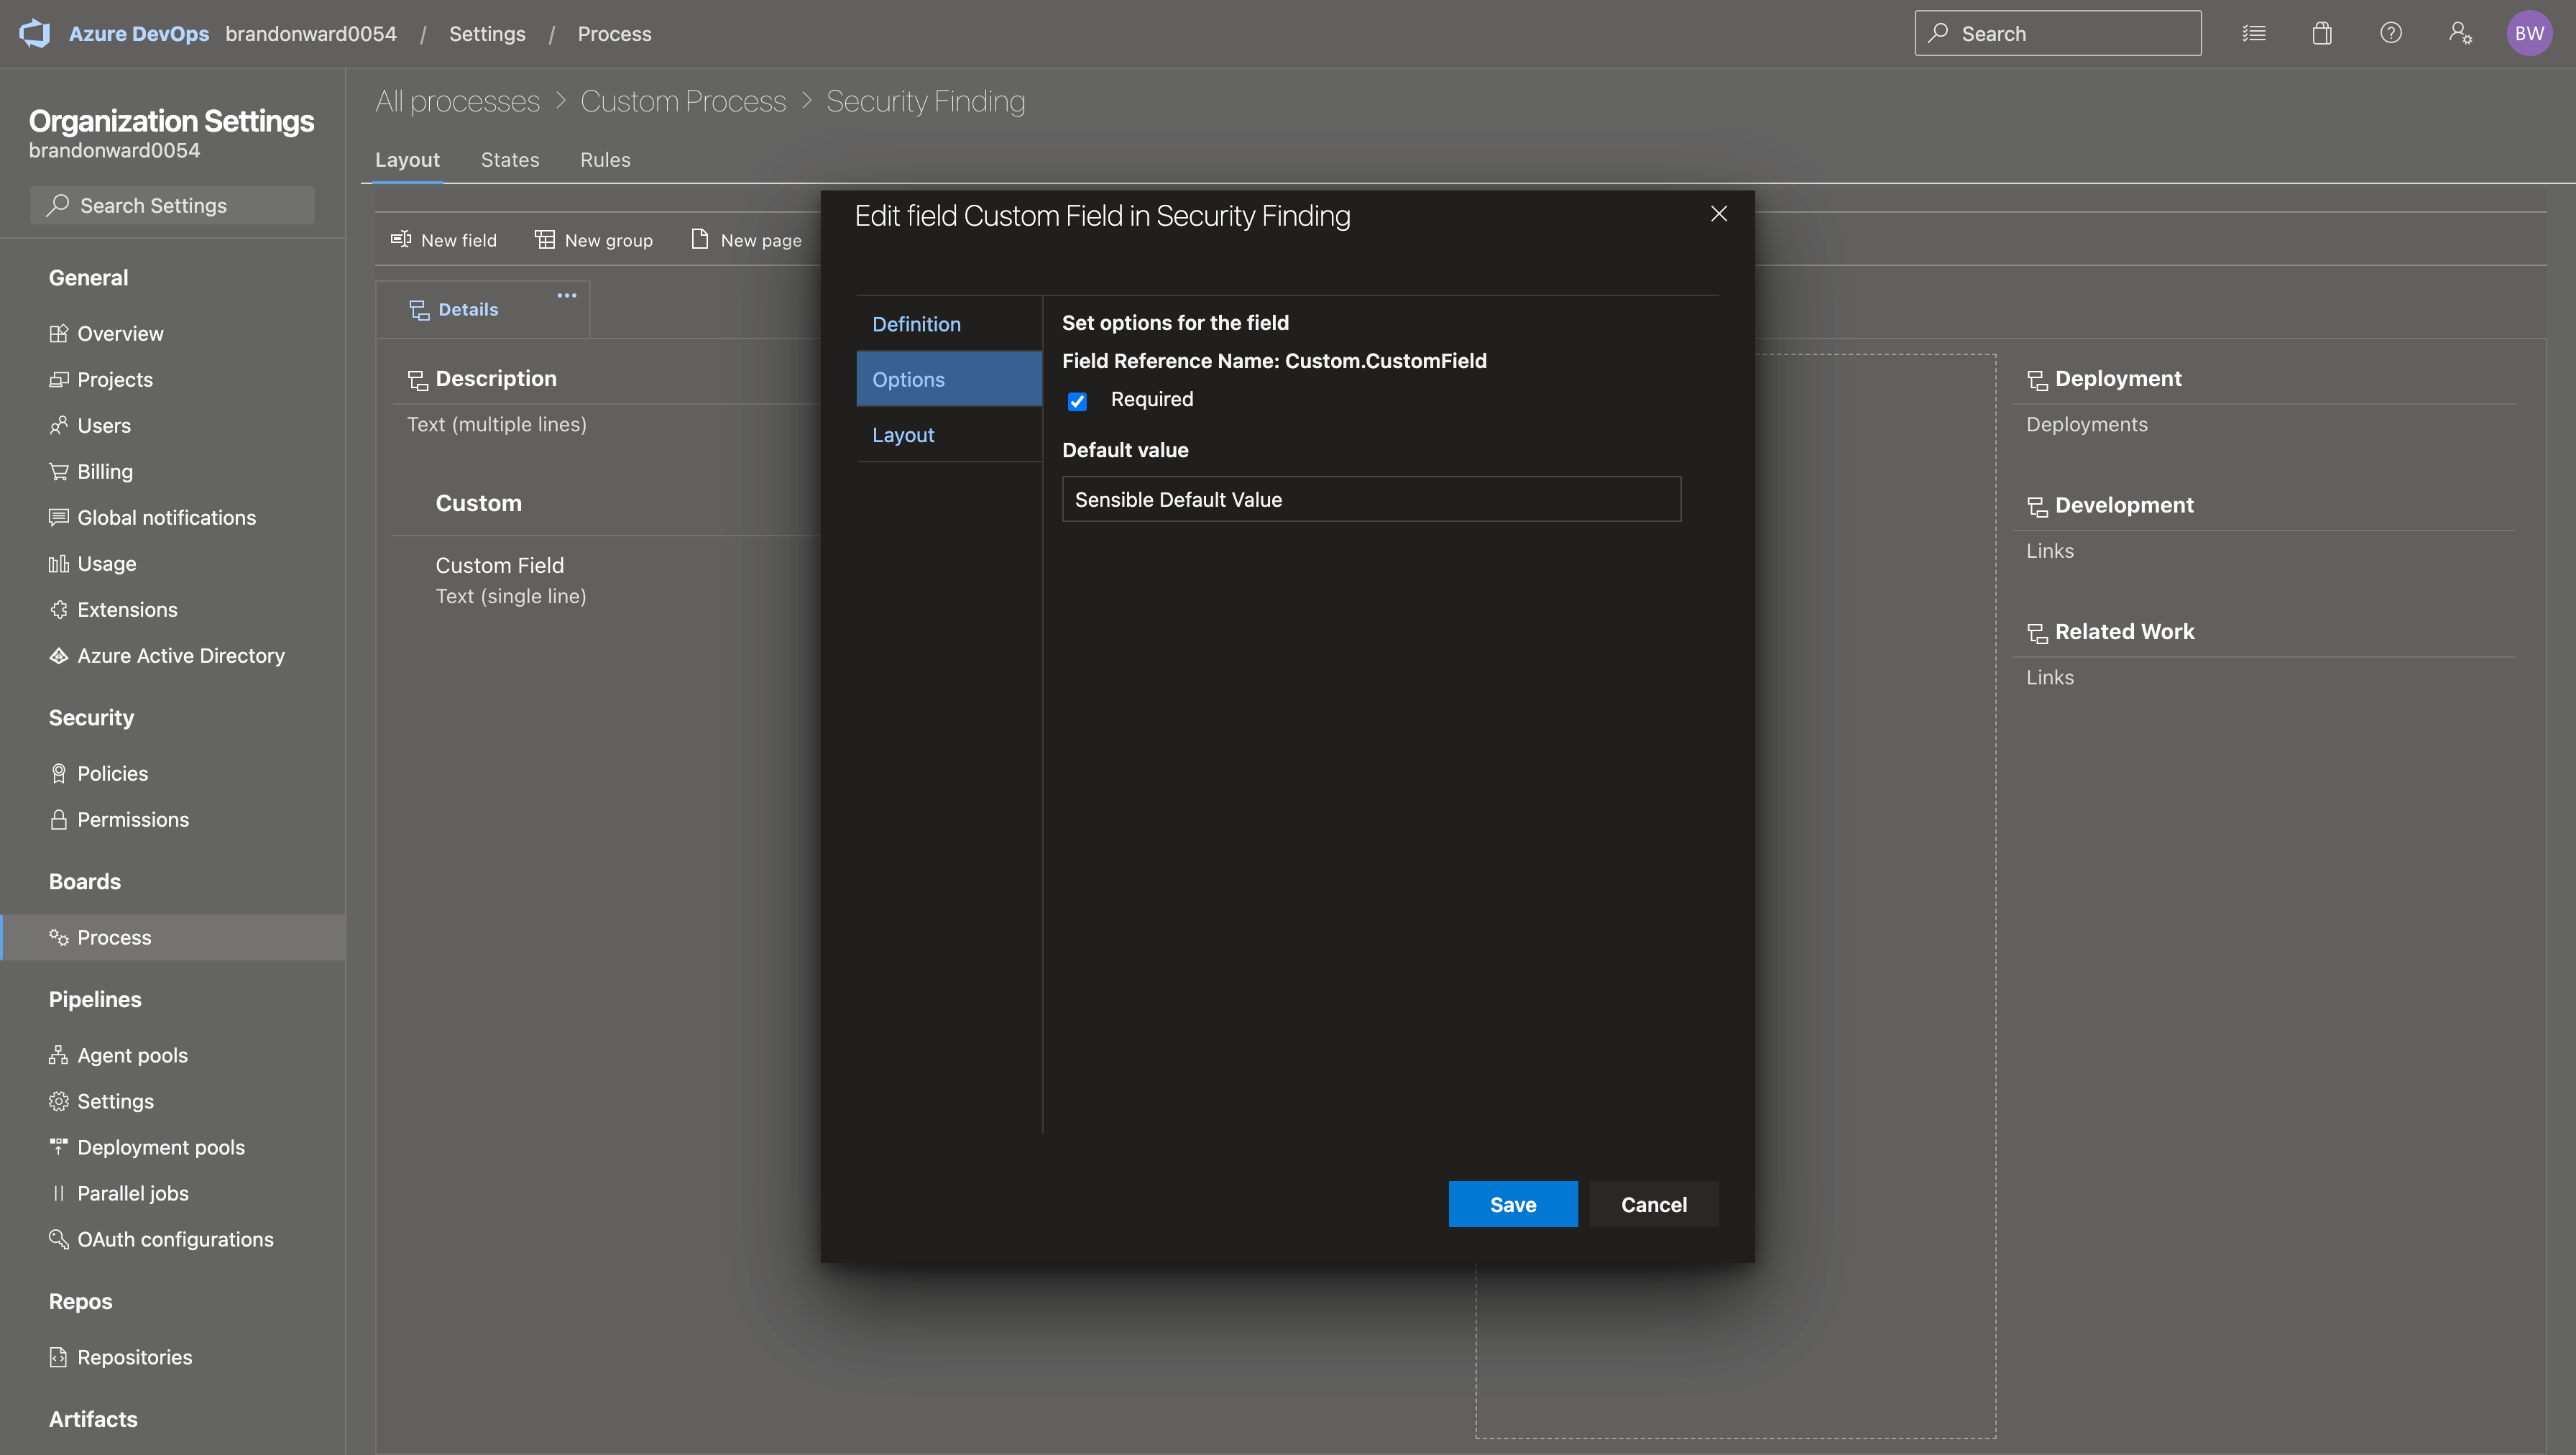Switch to the Layout section of the dialog

pos(903,434)
